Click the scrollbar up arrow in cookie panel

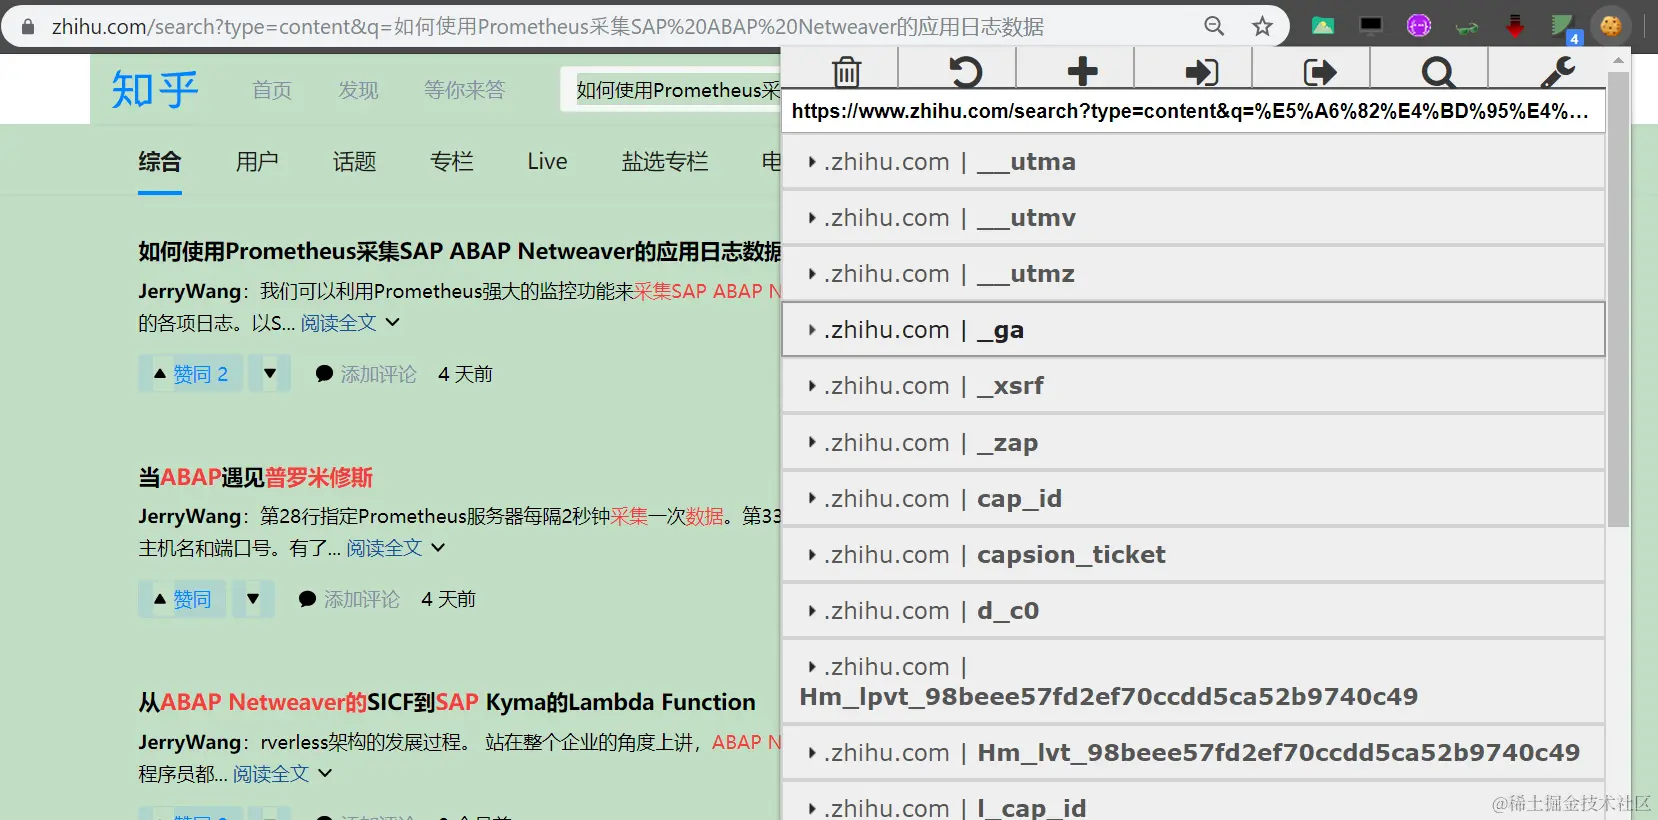(x=1618, y=61)
